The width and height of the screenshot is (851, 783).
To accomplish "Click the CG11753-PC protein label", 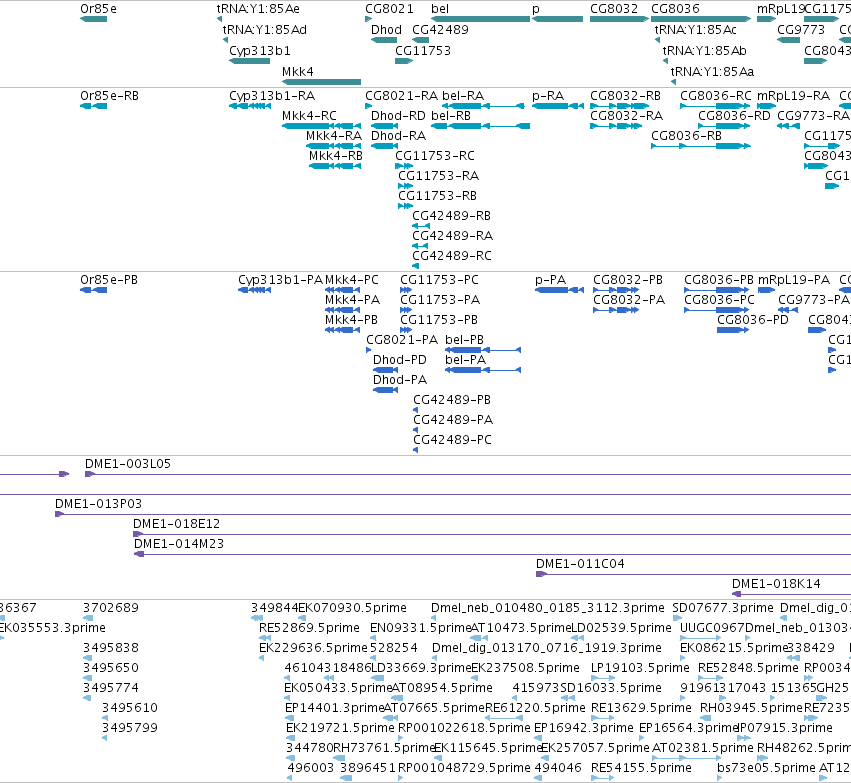I will coord(440,280).
